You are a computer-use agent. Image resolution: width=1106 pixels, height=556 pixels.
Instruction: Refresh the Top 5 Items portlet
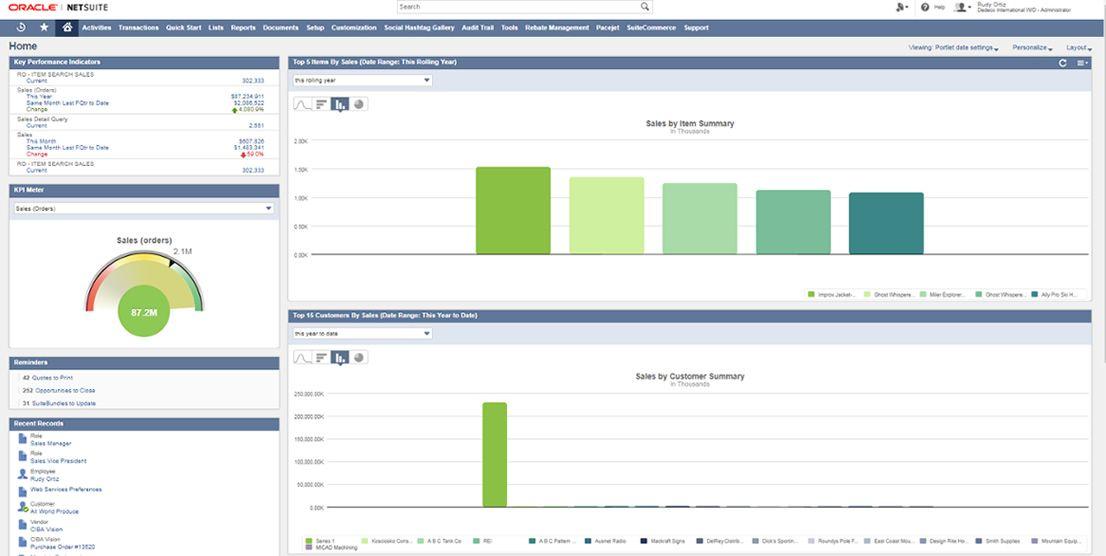point(1063,63)
